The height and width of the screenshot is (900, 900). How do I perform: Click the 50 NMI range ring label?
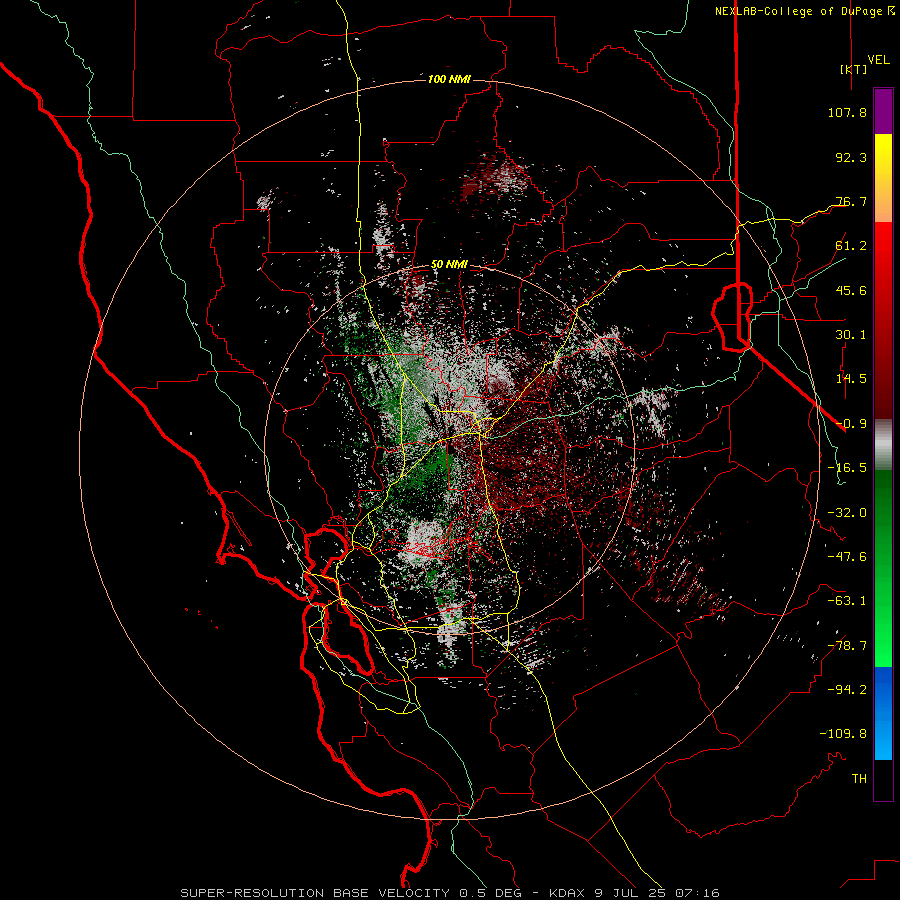[x=449, y=265]
